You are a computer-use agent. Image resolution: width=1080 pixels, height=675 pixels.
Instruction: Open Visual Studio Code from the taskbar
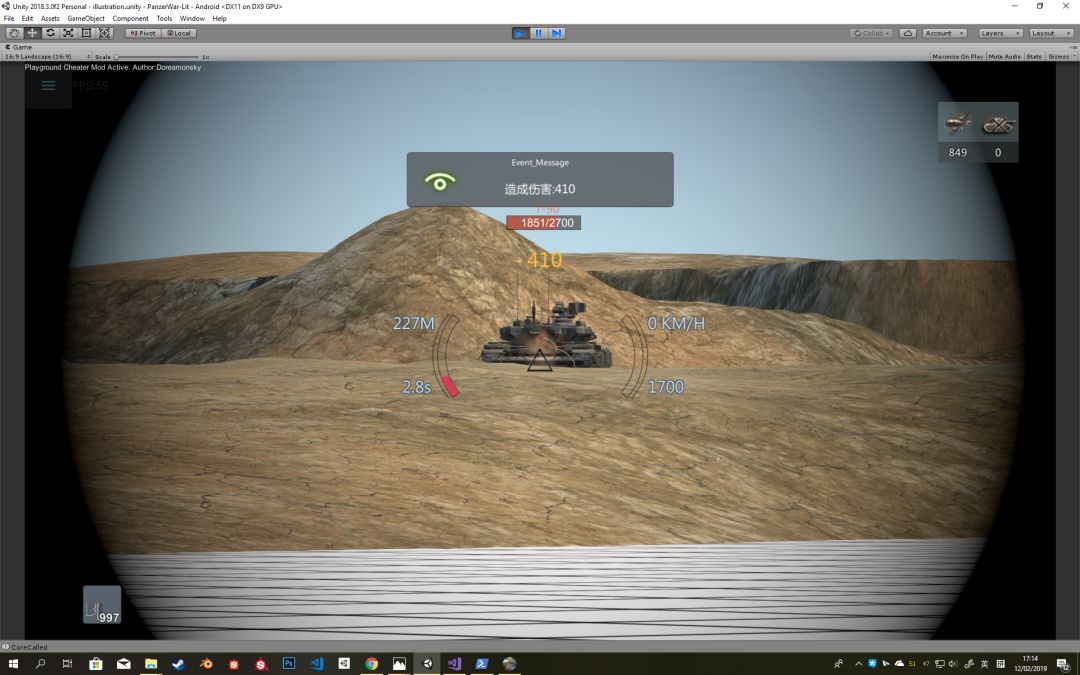click(x=316, y=663)
